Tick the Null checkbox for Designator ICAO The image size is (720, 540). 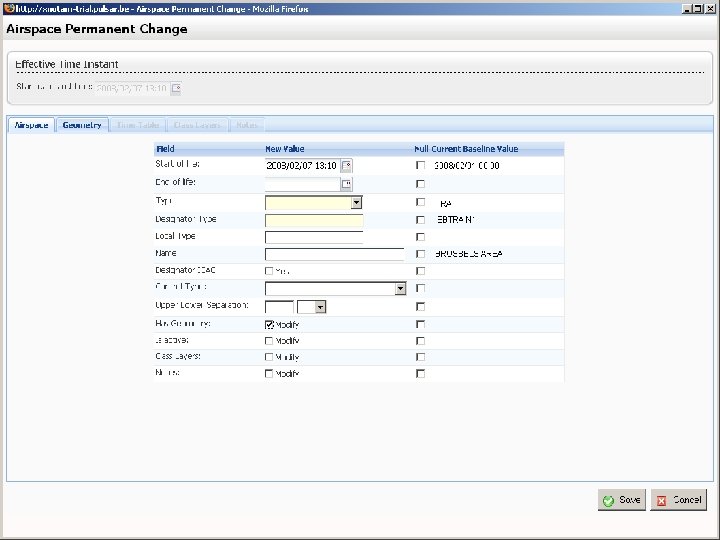(x=420, y=271)
